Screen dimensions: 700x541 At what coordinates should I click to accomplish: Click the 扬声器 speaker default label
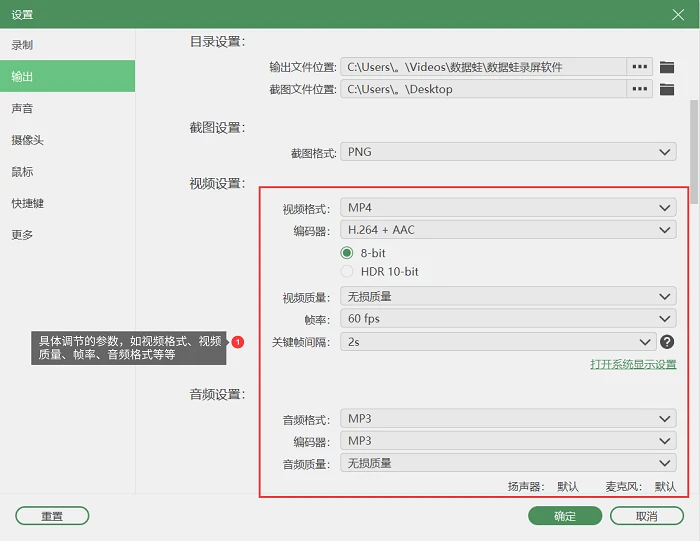(x=543, y=487)
